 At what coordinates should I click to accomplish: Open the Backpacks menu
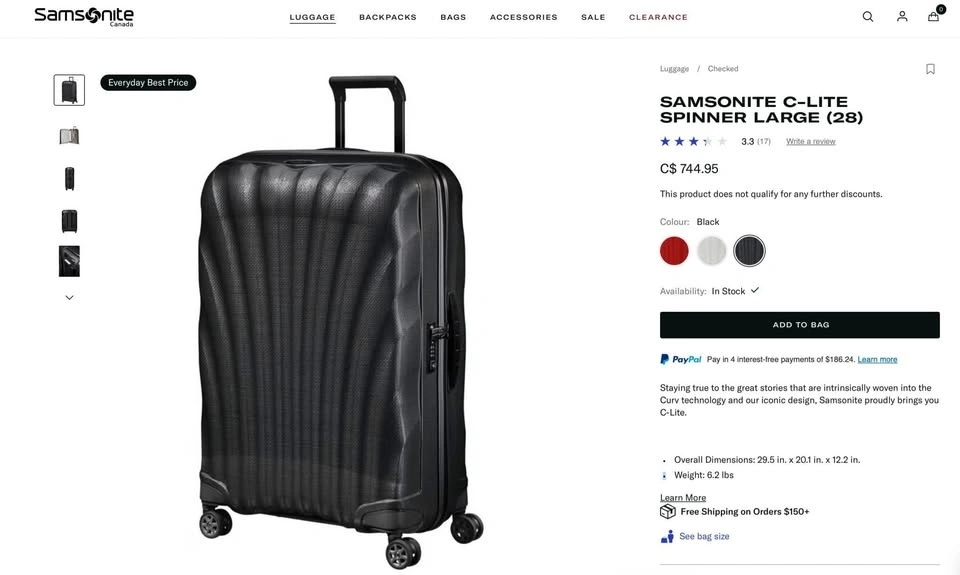pos(388,17)
